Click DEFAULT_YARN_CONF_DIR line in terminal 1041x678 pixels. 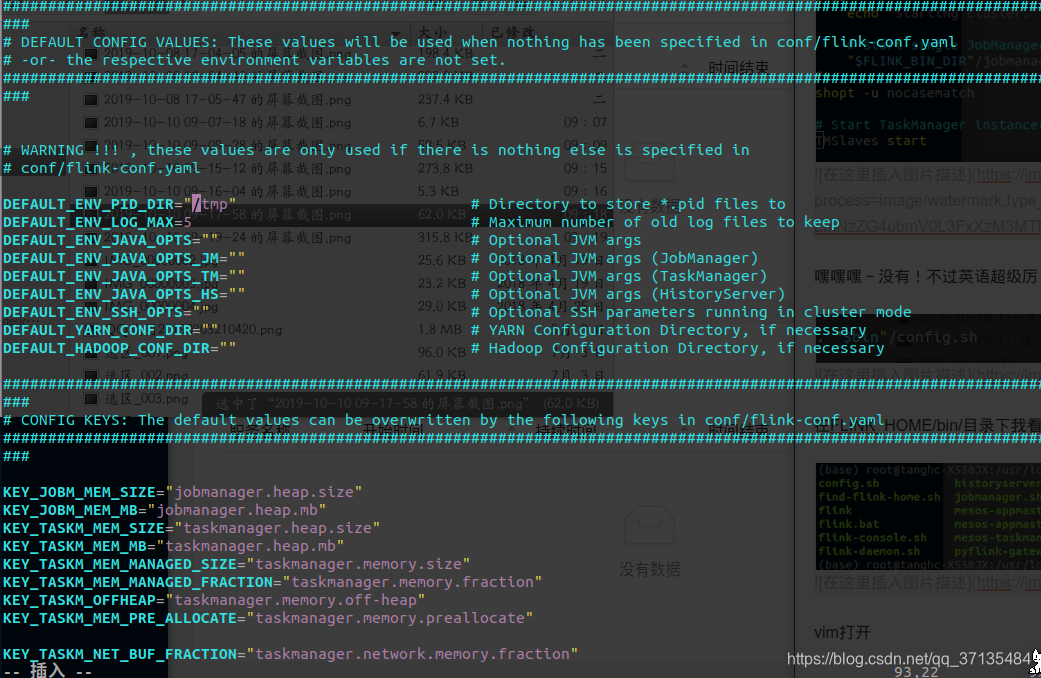[110, 329]
